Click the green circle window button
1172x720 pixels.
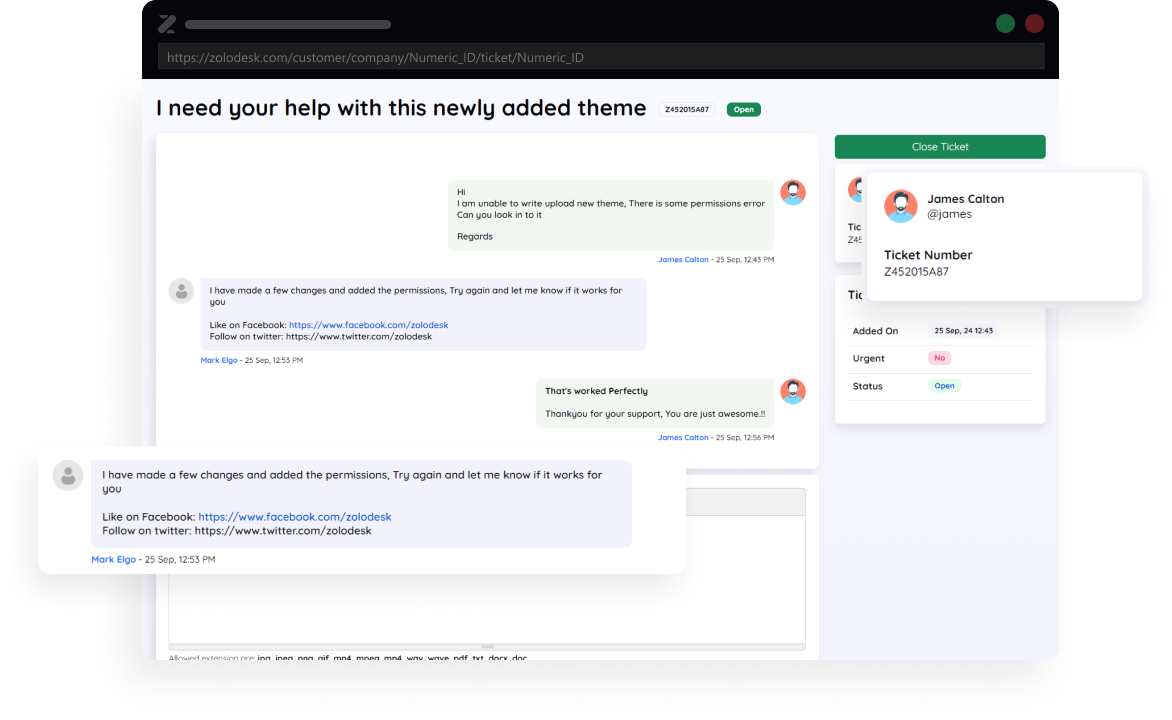[x=1005, y=24]
